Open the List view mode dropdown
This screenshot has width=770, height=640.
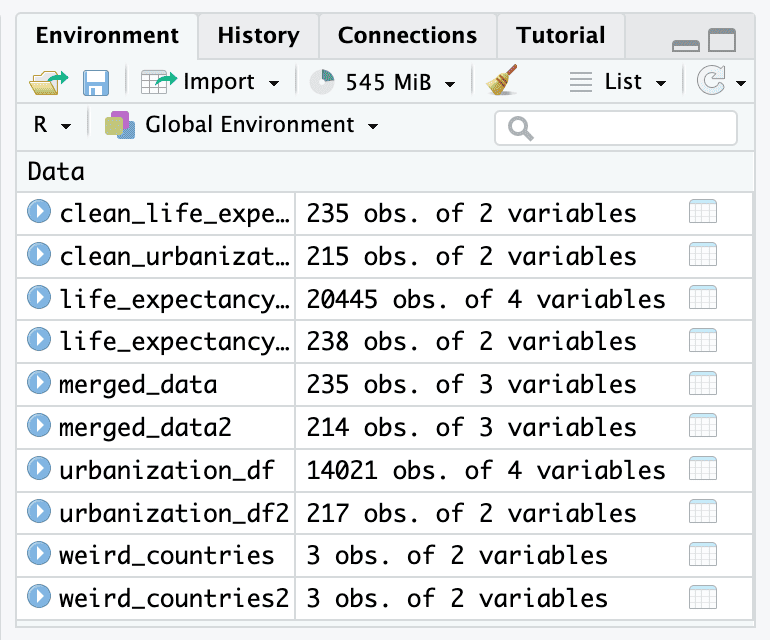coord(618,82)
